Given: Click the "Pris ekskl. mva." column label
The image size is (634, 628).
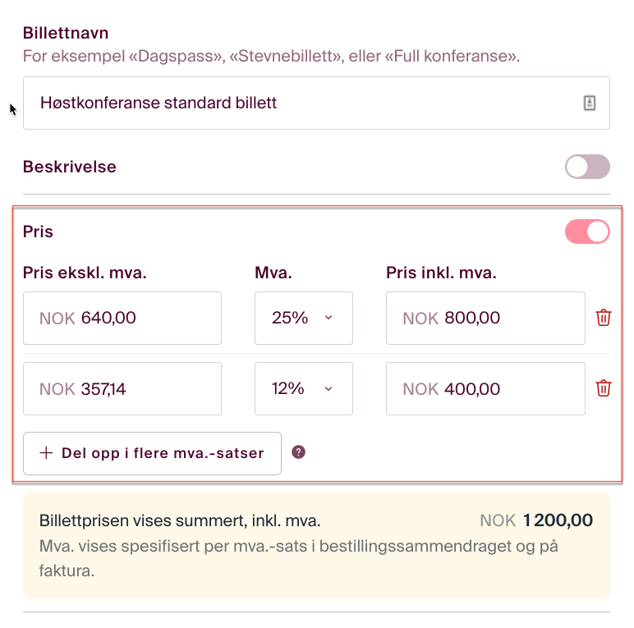Looking at the screenshot, I should pyautogui.click(x=92, y=272).
